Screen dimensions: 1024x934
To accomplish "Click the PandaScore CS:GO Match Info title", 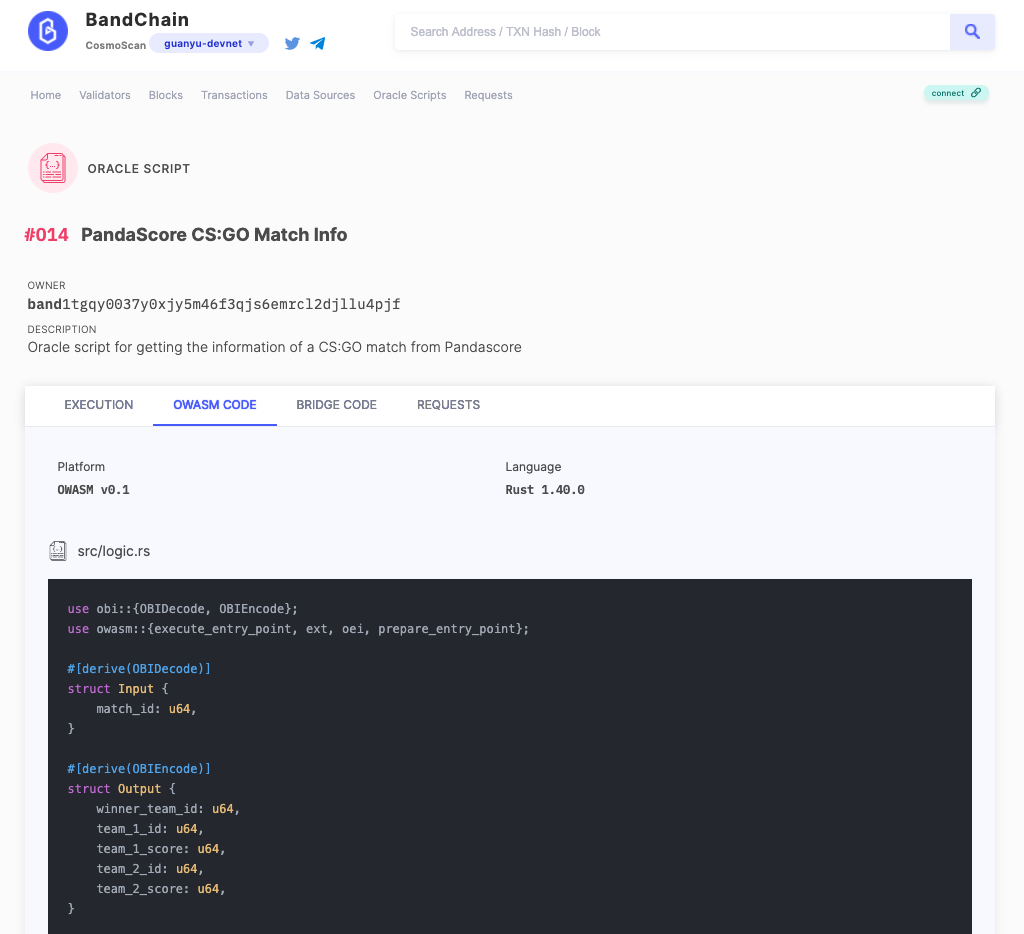I will point(214,234).
